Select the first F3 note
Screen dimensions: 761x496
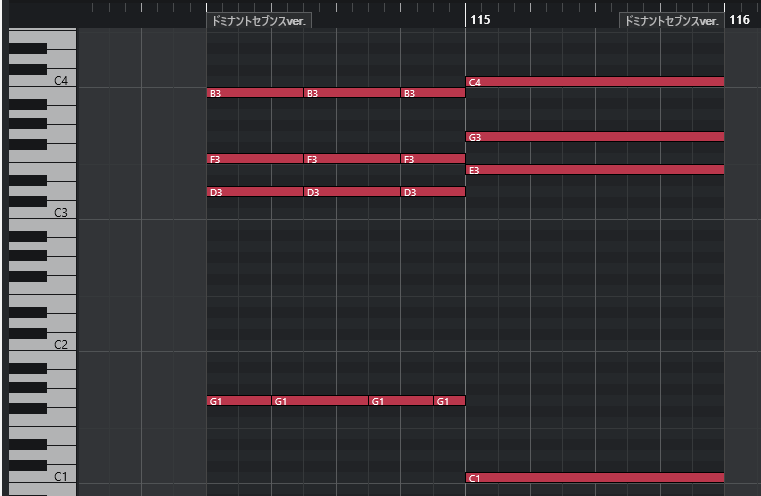[x=255, y=159]
